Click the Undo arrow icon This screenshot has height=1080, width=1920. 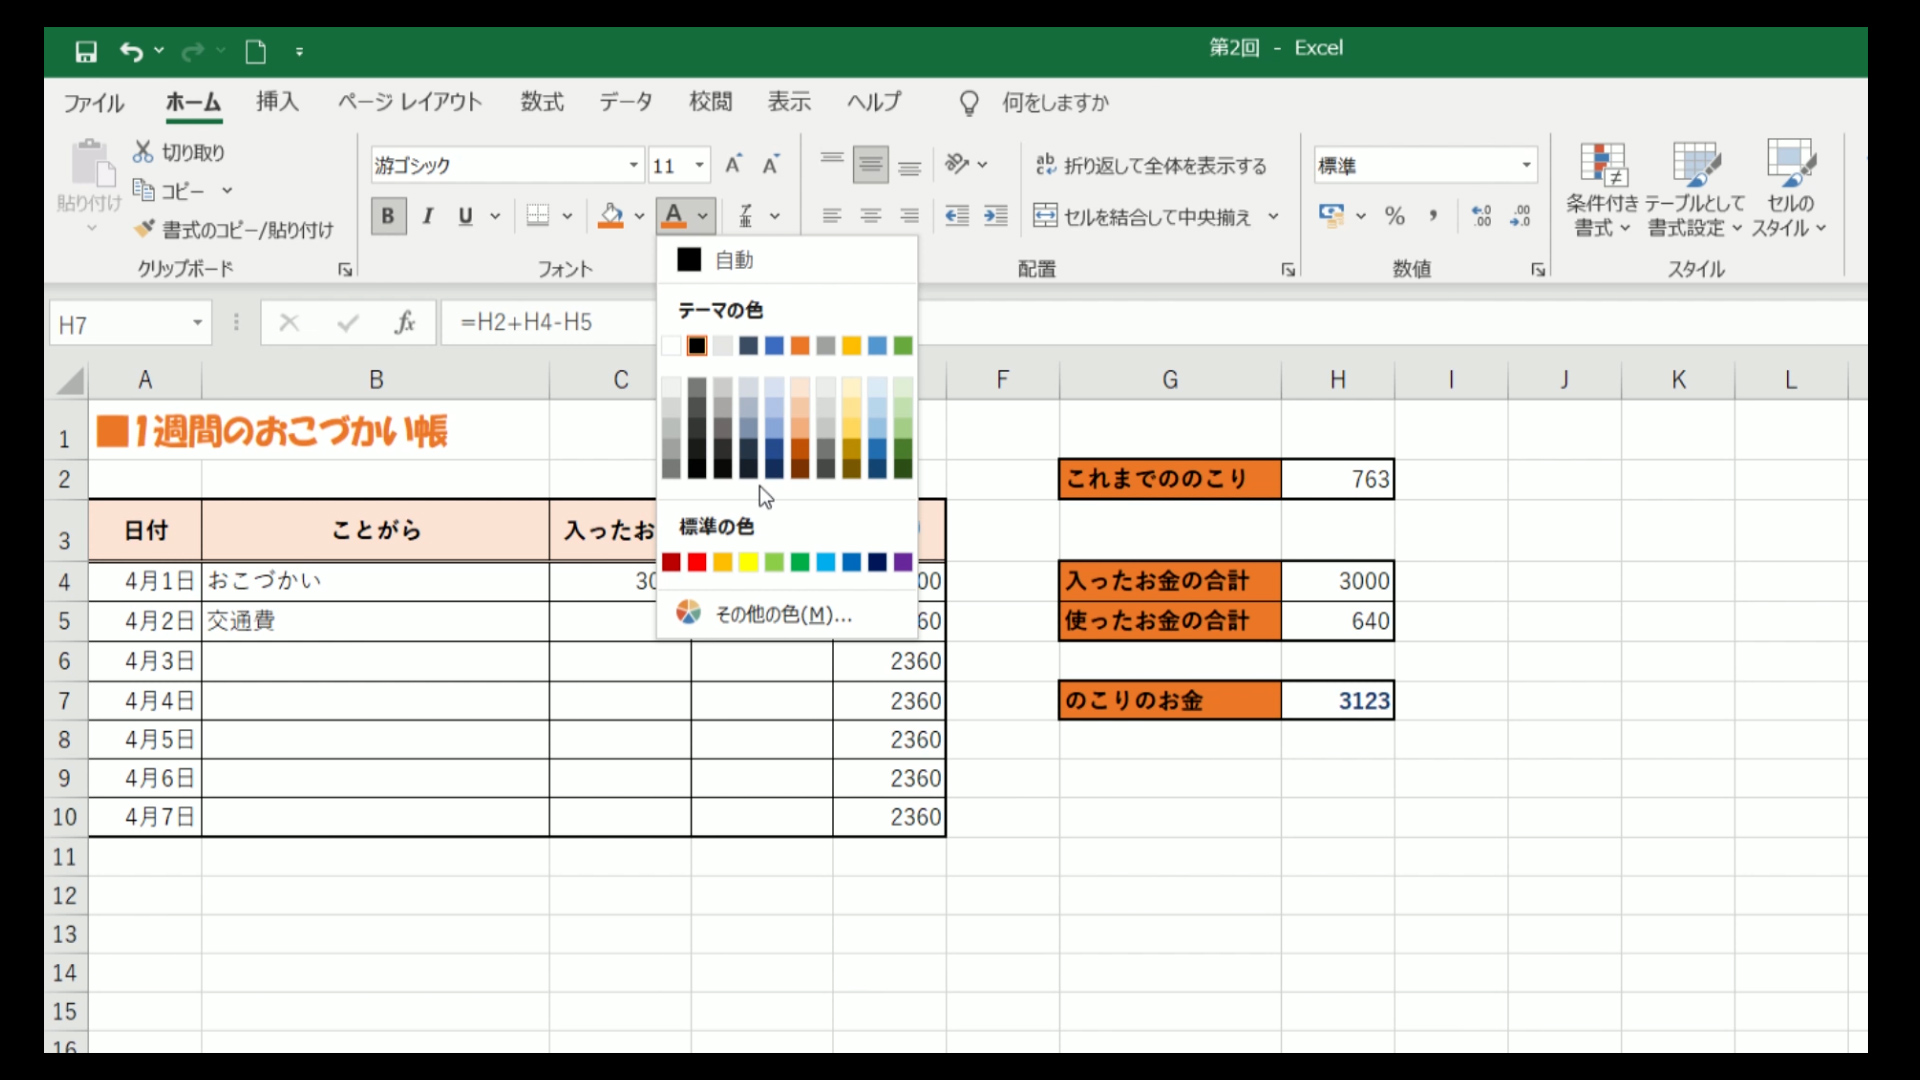tap(131, 51)
